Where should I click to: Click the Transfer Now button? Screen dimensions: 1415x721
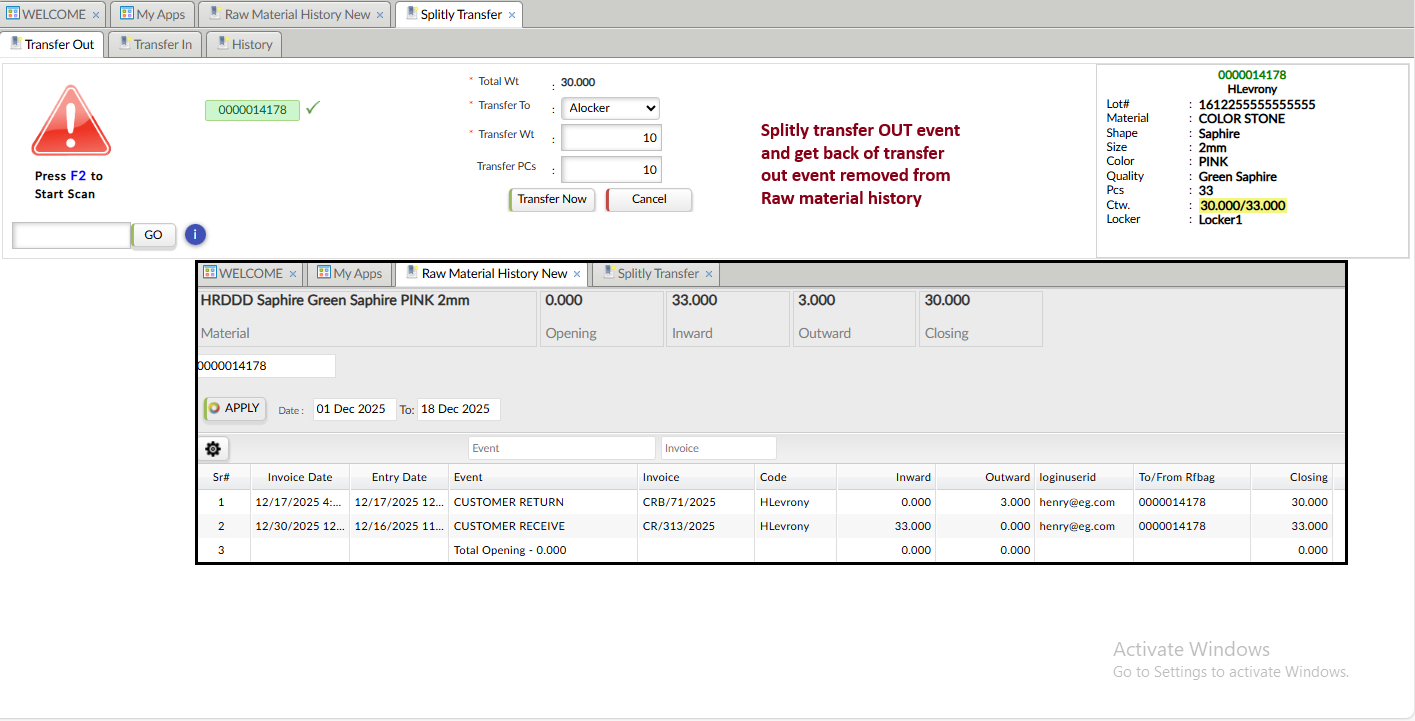click(x=552, y=199)
